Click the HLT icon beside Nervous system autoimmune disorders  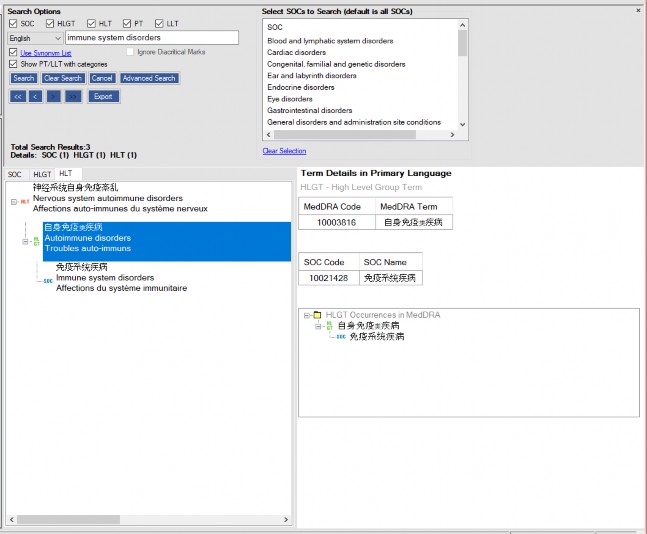(24, 201)
